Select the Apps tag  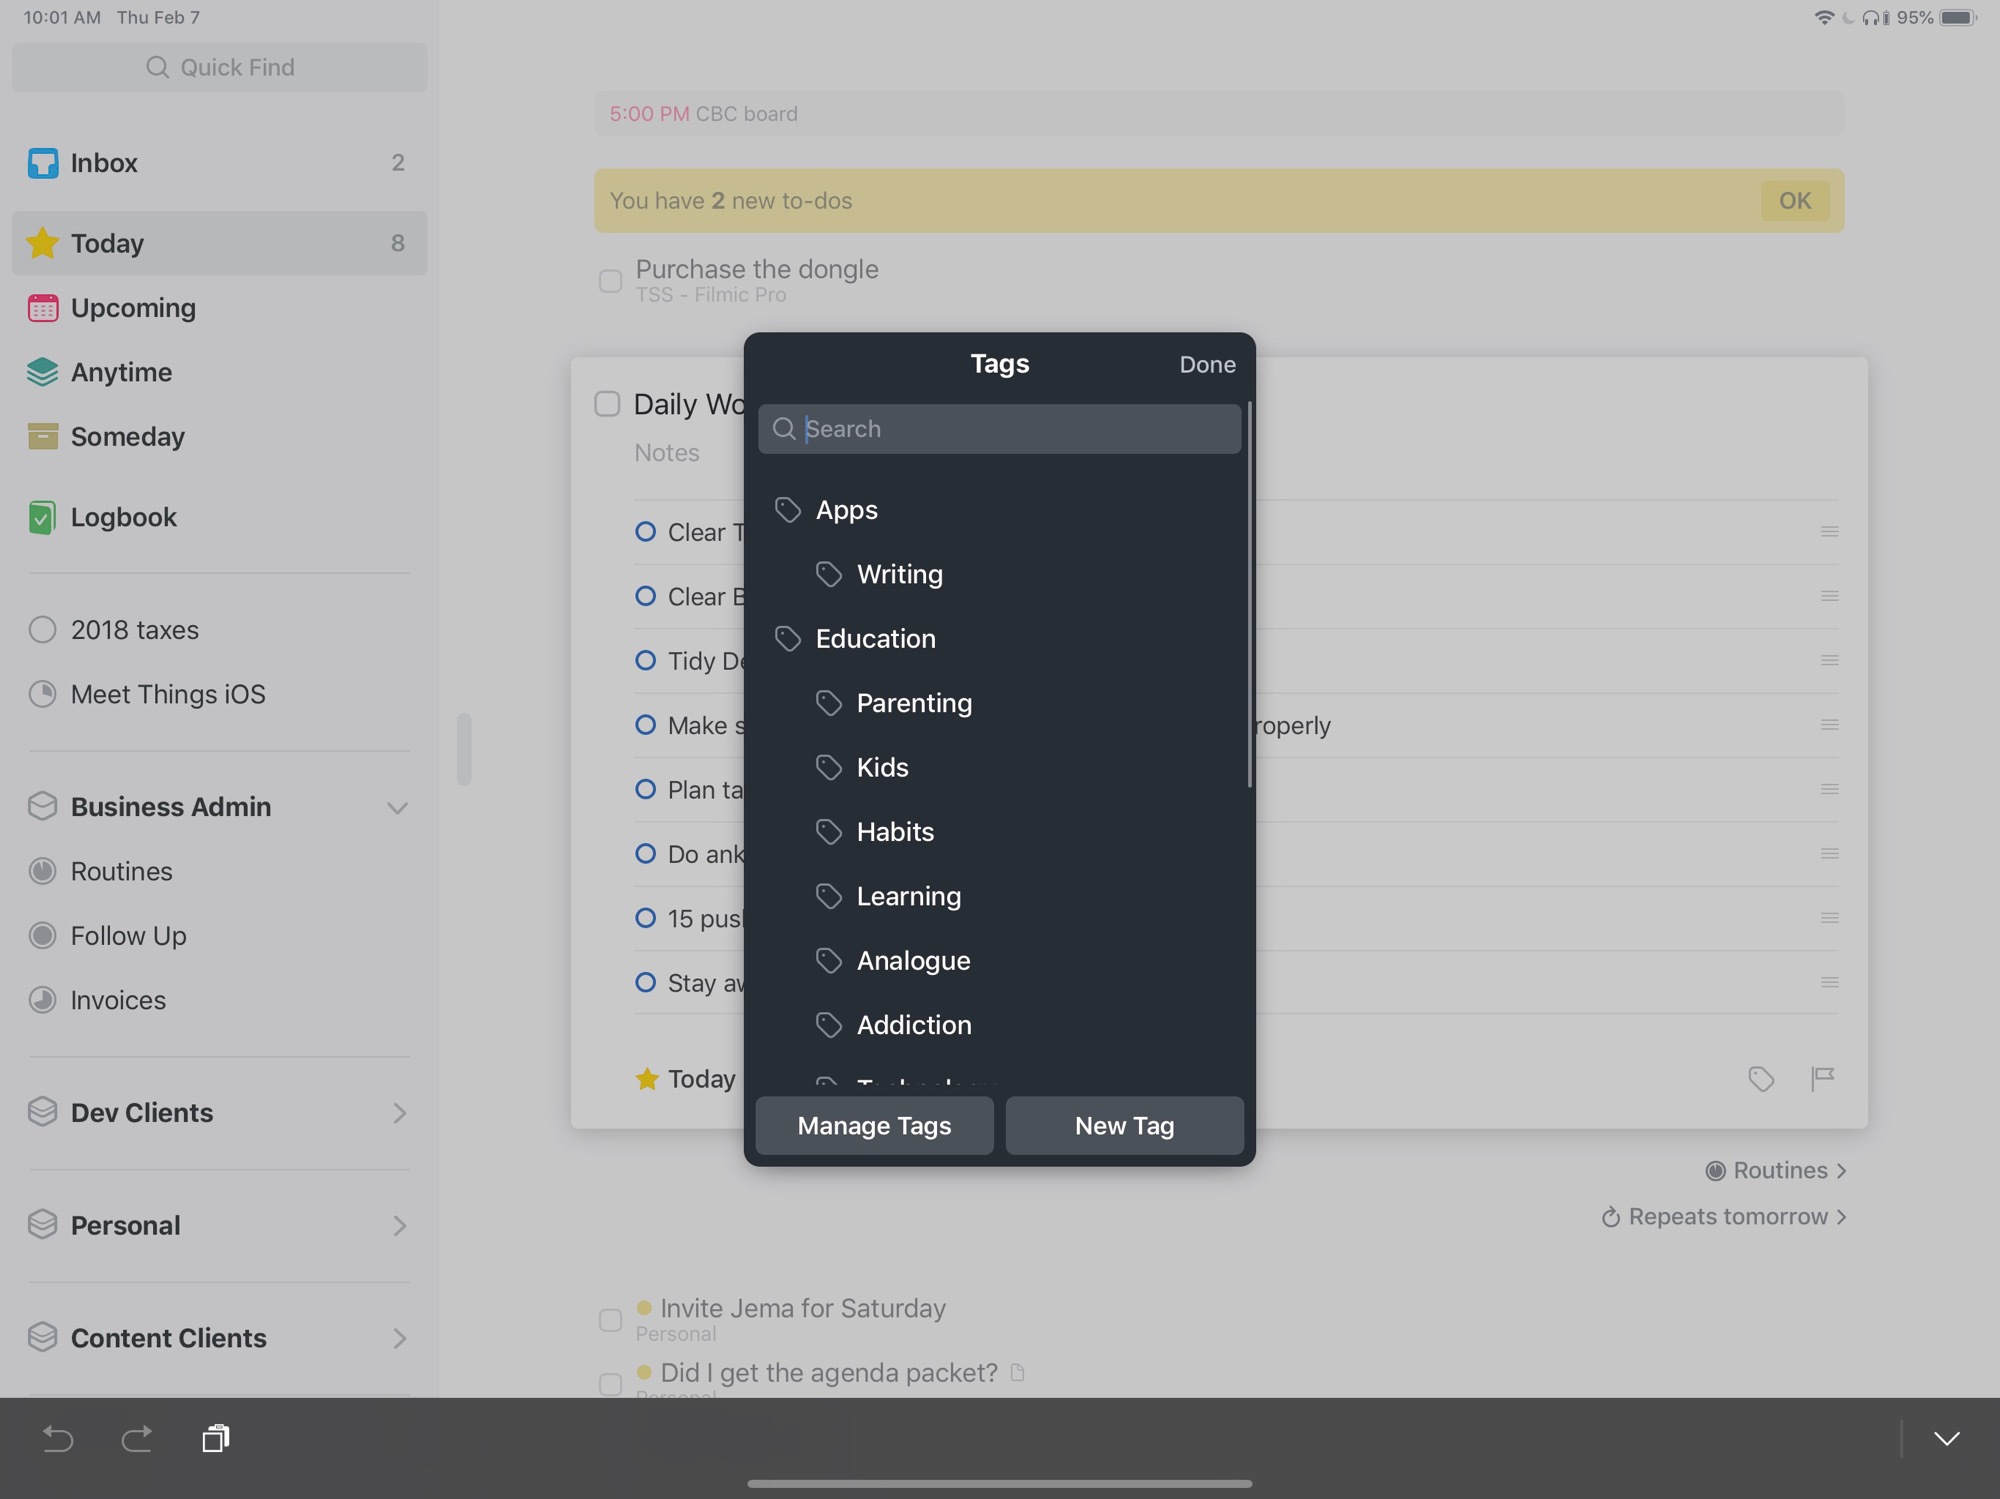[x=846, y=510]
